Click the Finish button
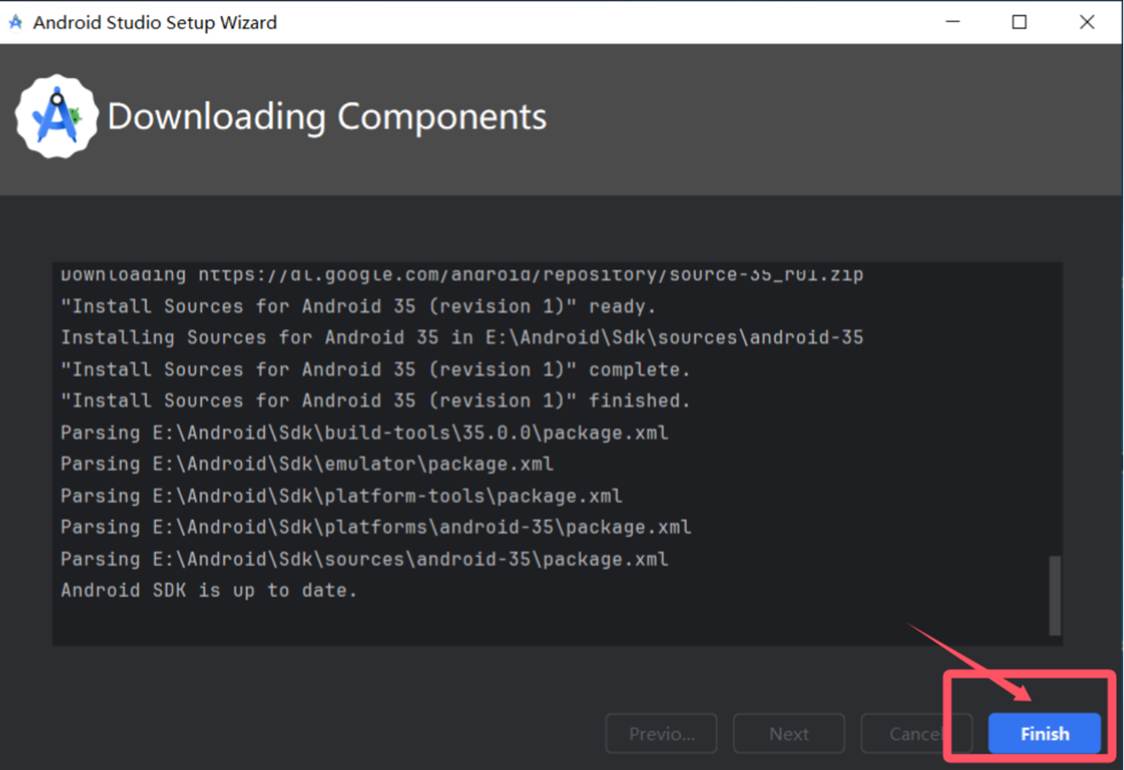The height and width of the screenshot is (770, 1124). (x=1044, y=733)
